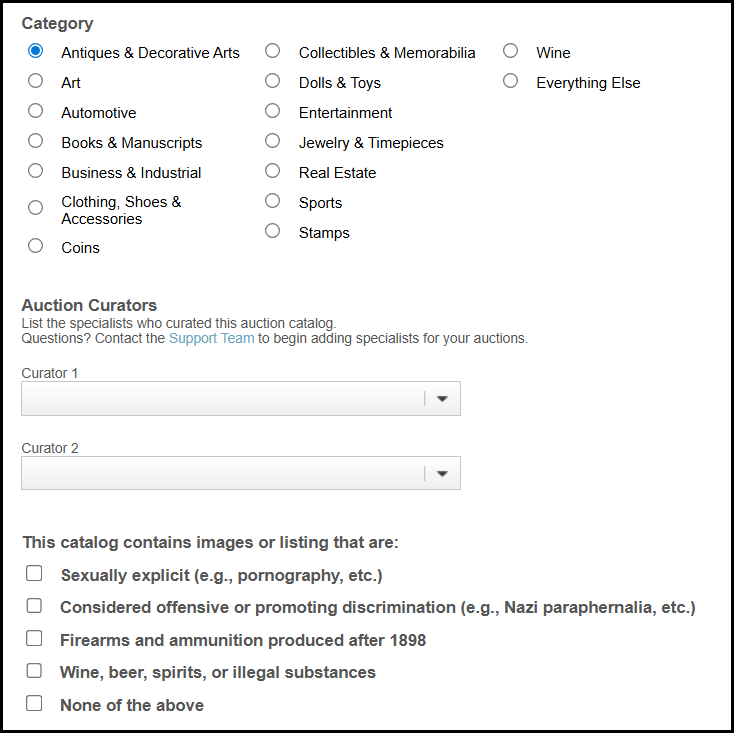
Task: Select Collectibles & Memorabilia category
Action: tap(272, 51)
